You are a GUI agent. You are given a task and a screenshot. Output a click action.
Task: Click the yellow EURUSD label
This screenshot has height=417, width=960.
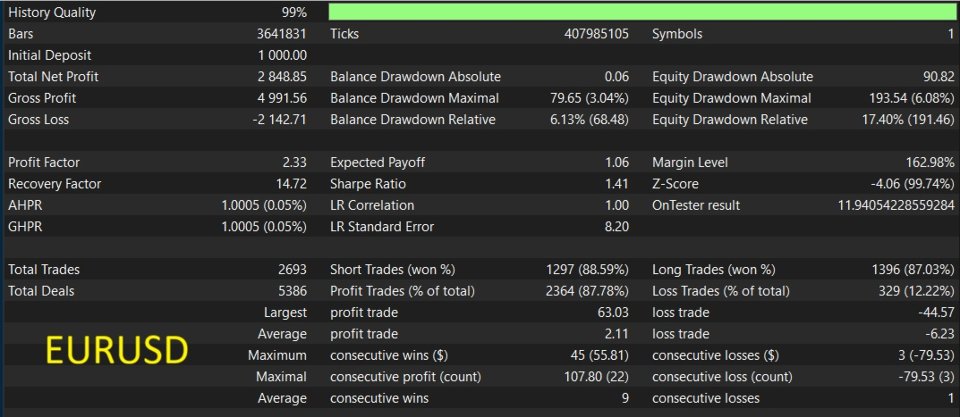point(116,351)
